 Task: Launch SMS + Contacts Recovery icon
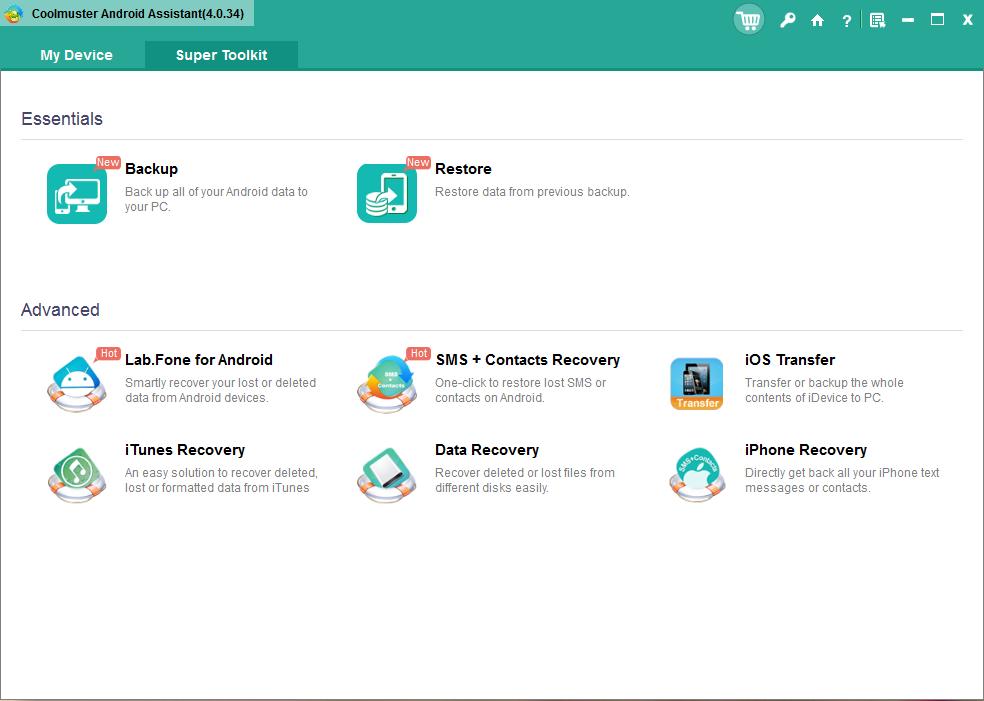387,384
